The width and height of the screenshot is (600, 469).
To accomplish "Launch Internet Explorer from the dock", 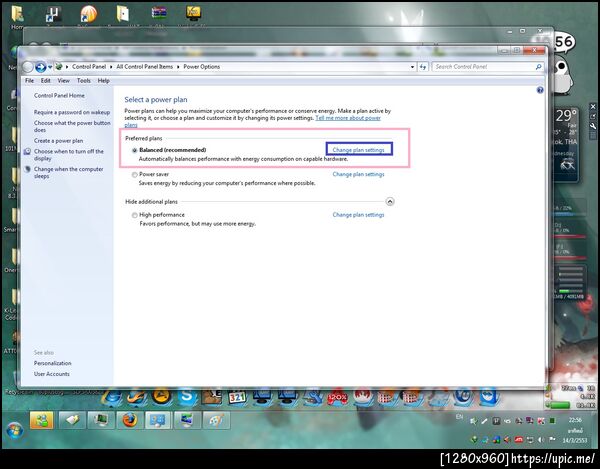I will [x=112, y=398].
